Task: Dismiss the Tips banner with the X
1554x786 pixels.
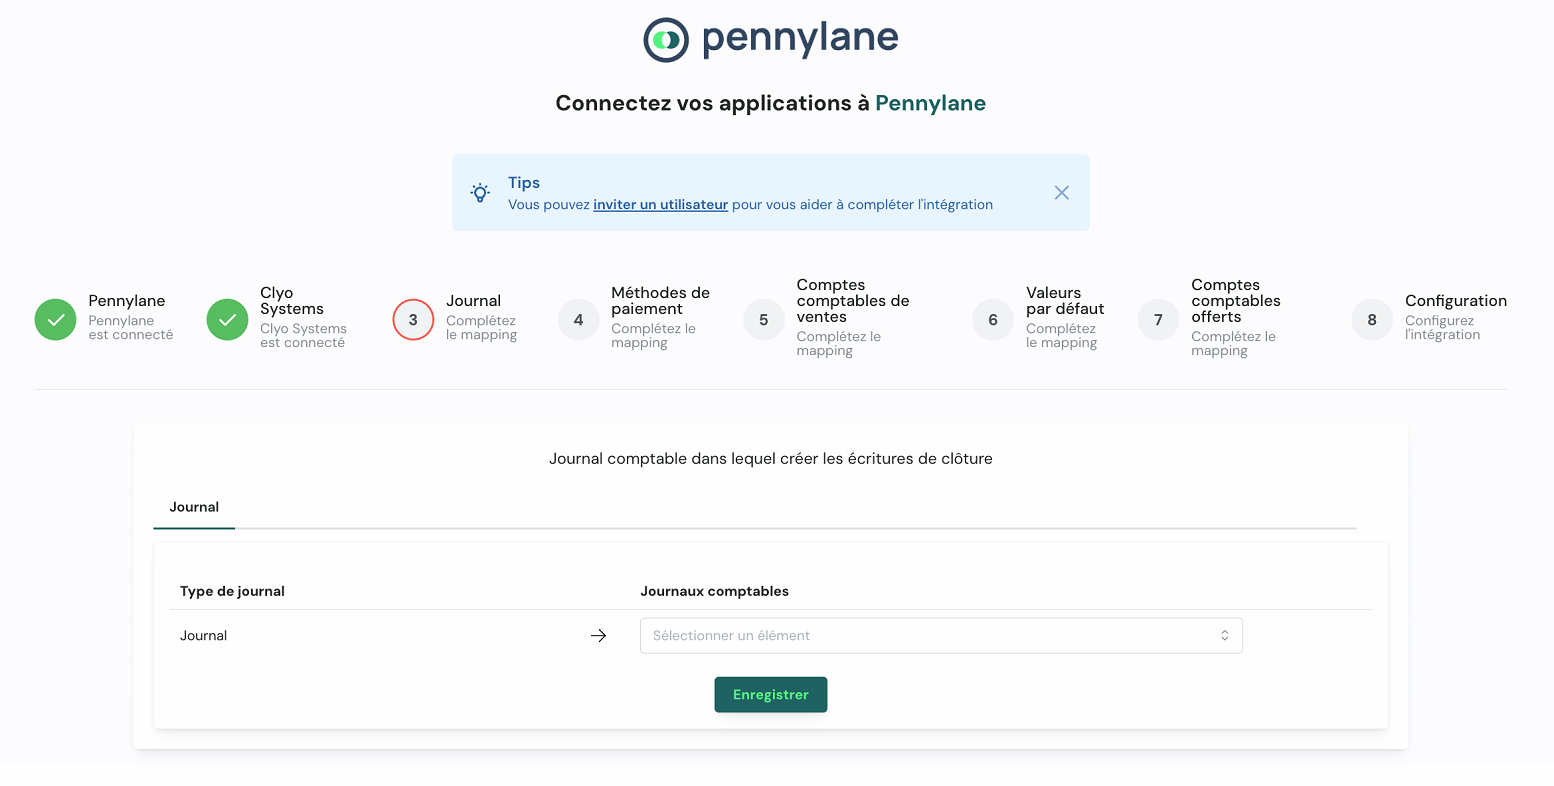Action: tap(1062, 193)
